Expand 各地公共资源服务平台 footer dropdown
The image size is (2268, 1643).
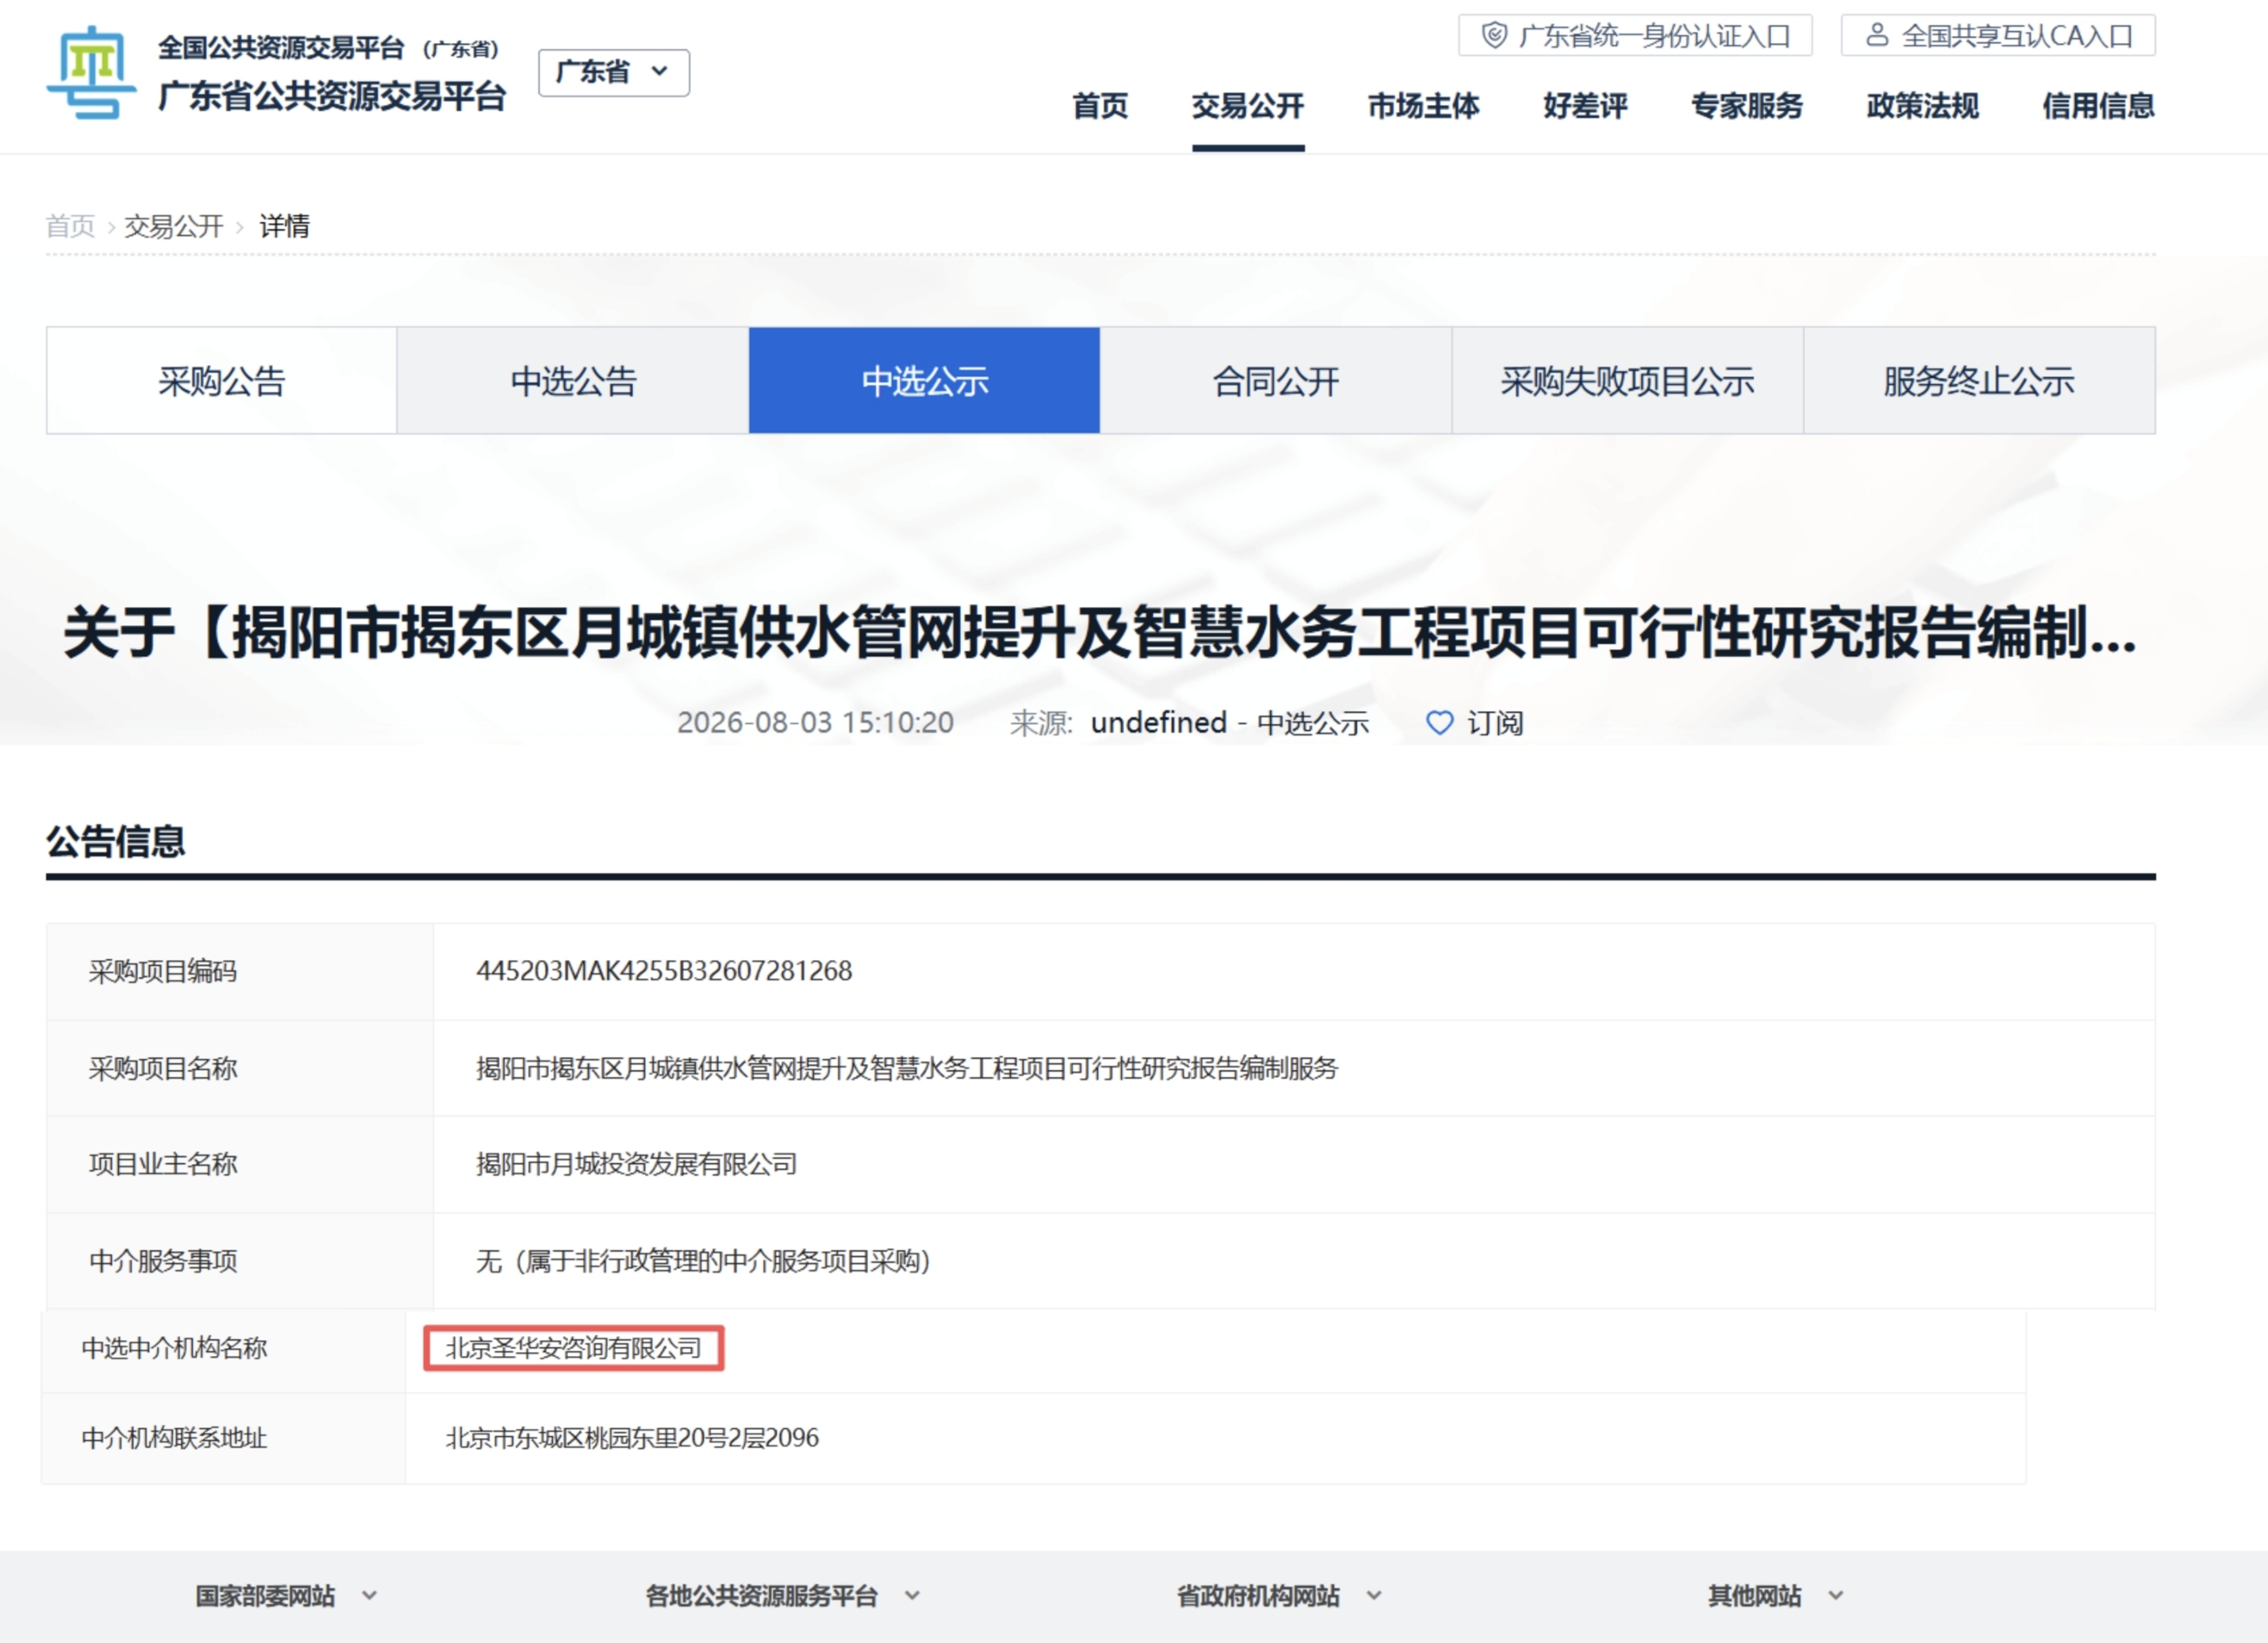tap(781, 1595)
